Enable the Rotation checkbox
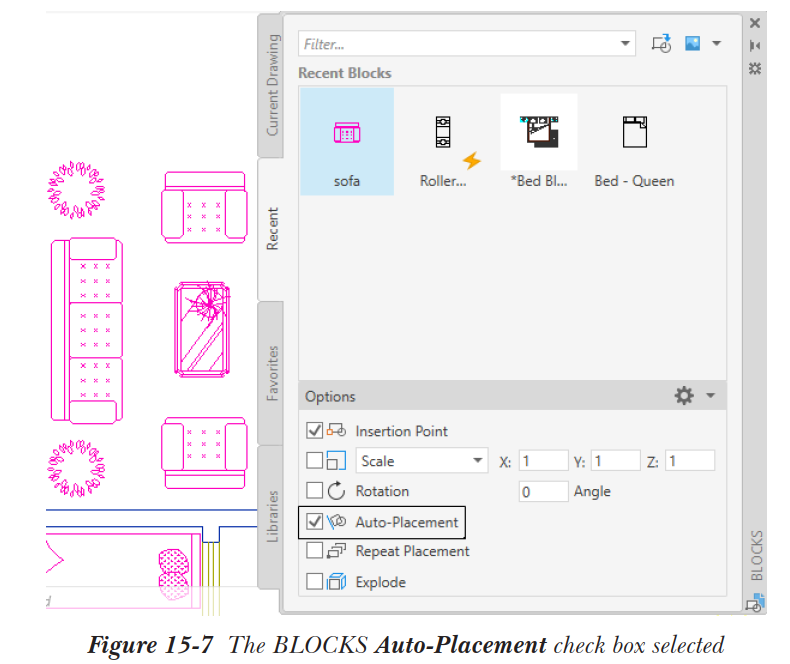Viewport: 790px width, 664px height. (x=314, y=490)
